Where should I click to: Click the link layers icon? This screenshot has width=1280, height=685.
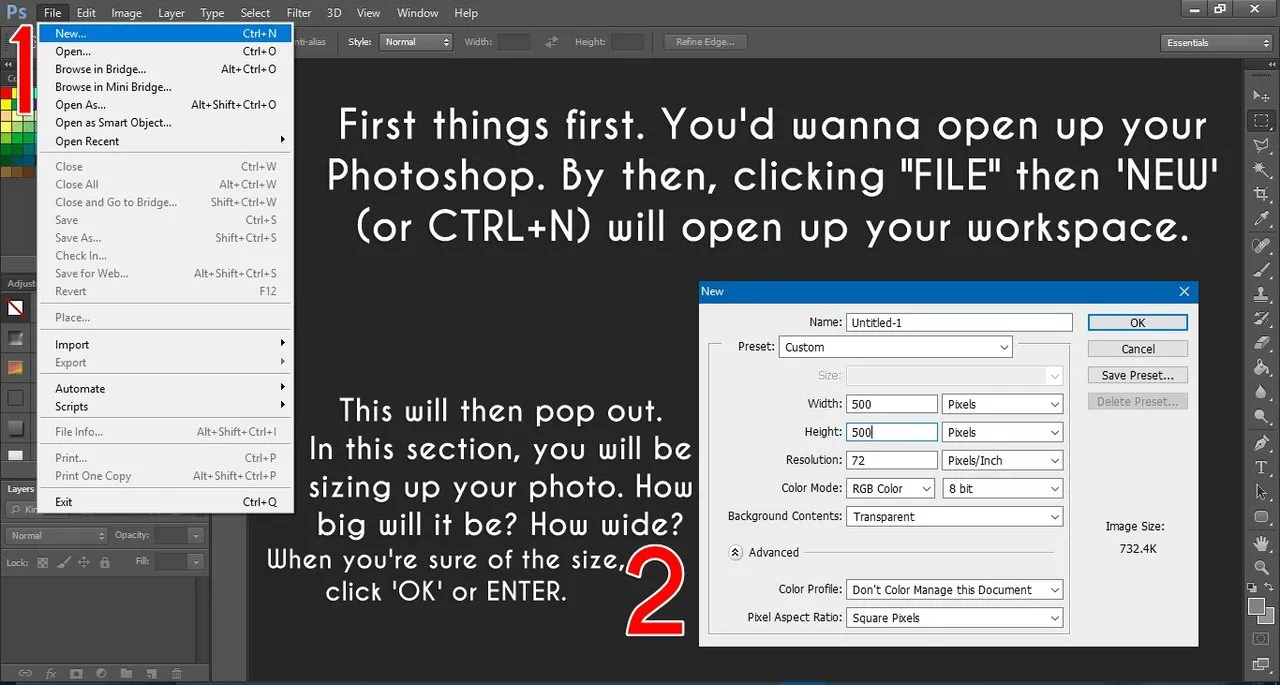(24, 673)
